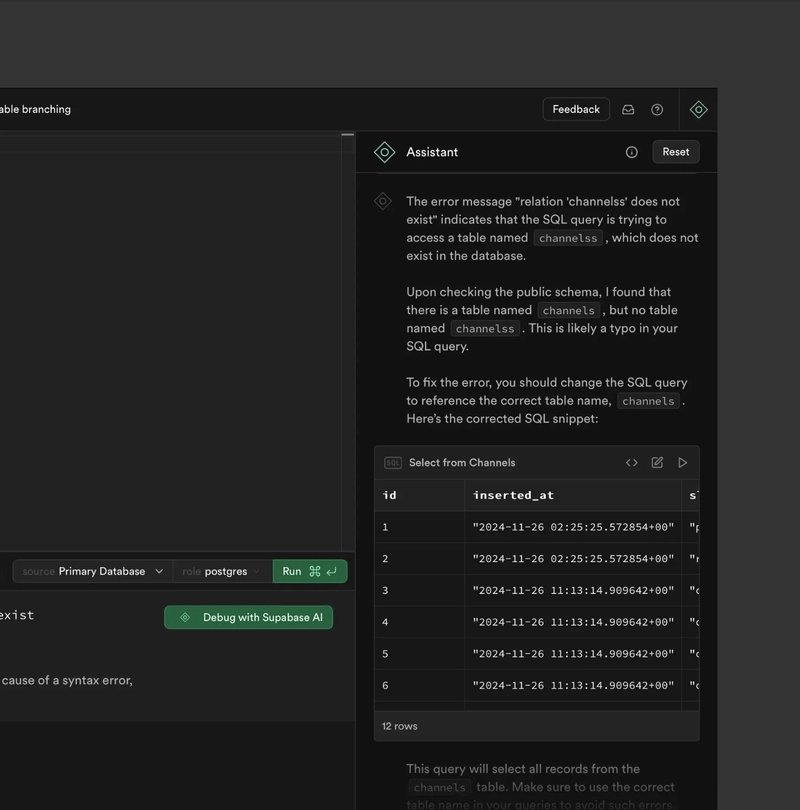Edit the Select from Channels snippet
Screen dimensions: 800x810
pos(657,462)
